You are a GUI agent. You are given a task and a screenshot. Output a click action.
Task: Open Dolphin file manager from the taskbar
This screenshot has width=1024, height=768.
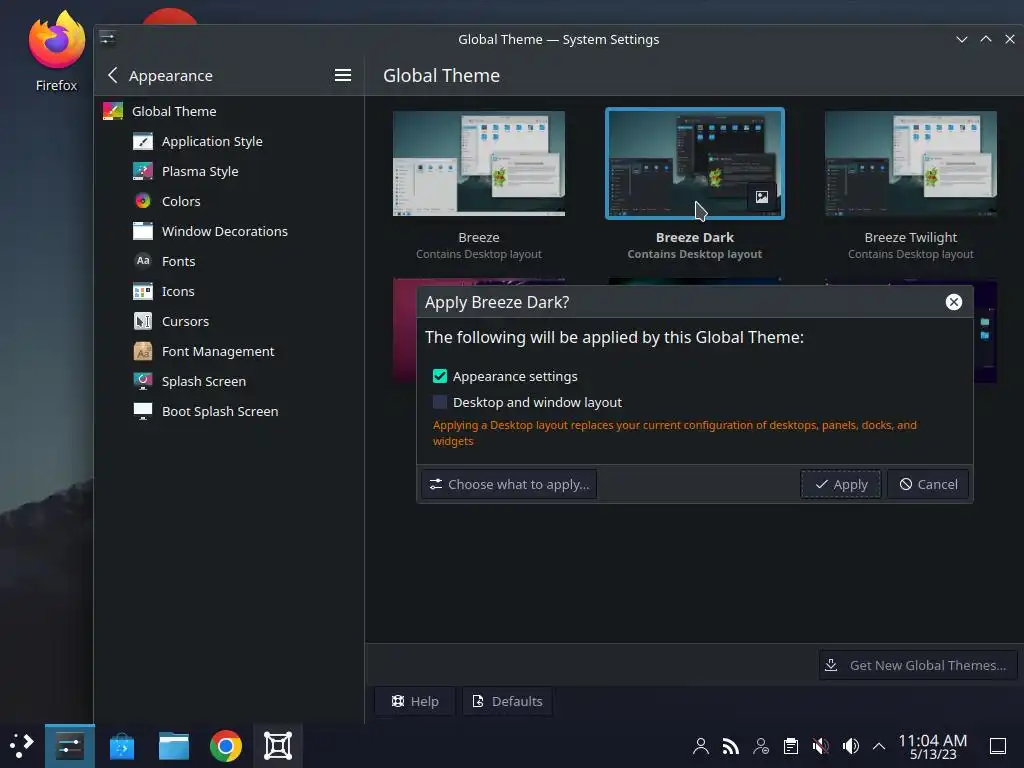[174, 746]
